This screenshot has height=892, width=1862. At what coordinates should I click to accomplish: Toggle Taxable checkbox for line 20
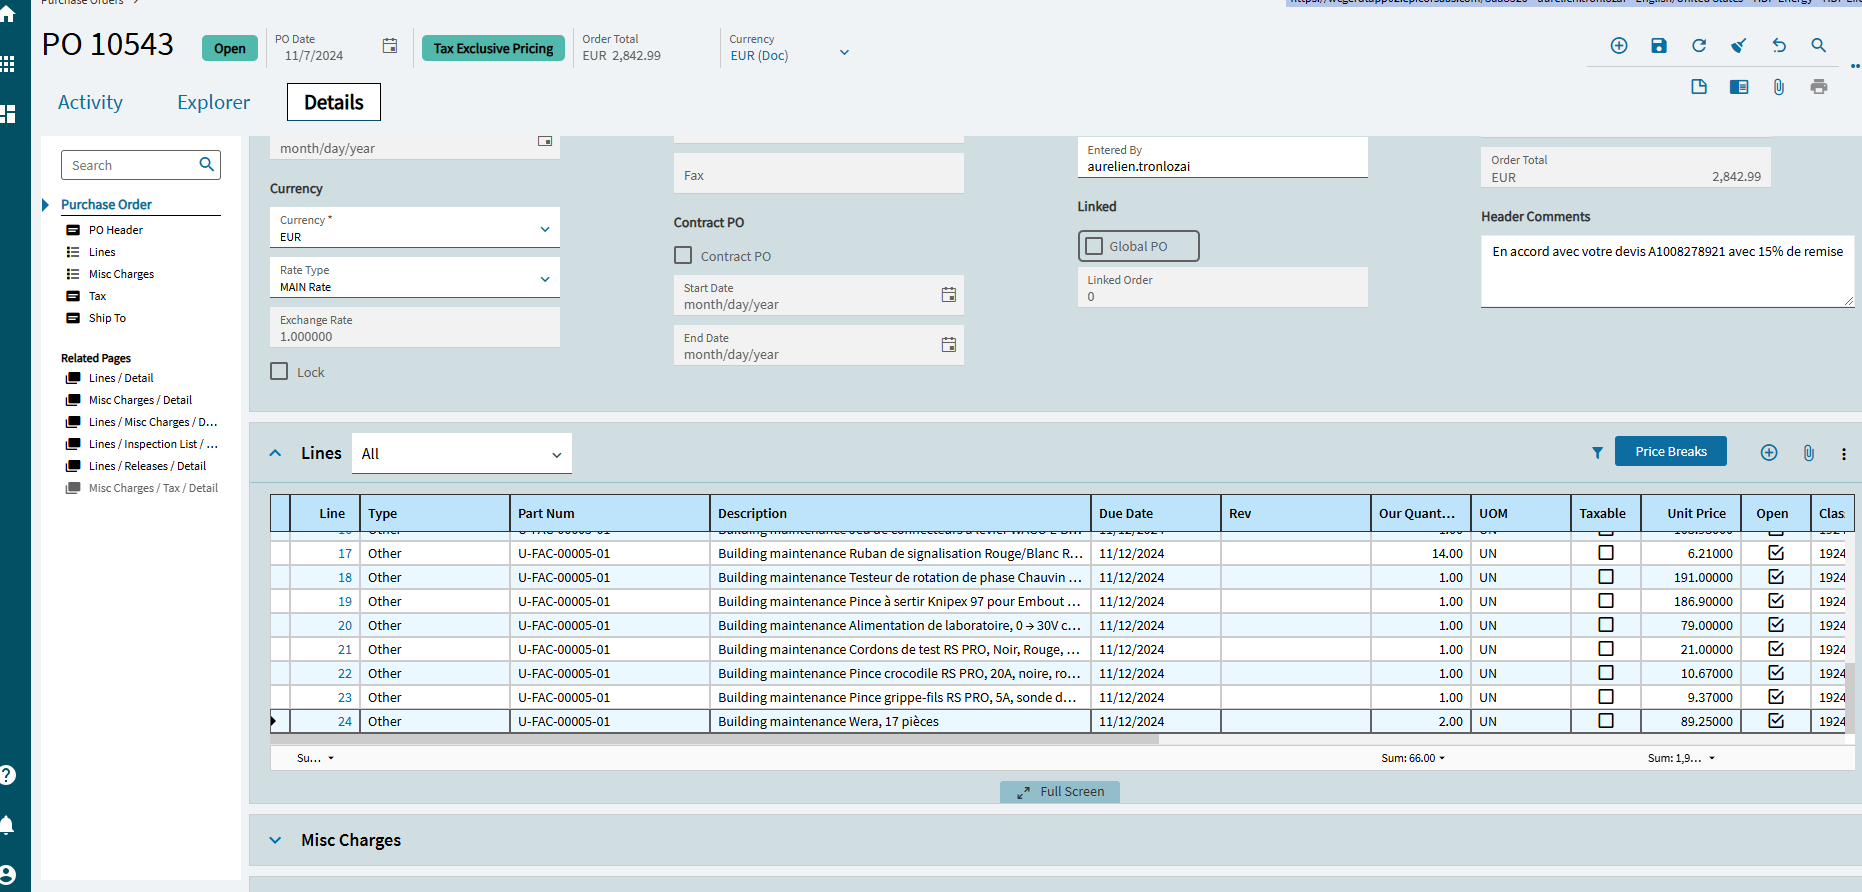click(1606, 624)
